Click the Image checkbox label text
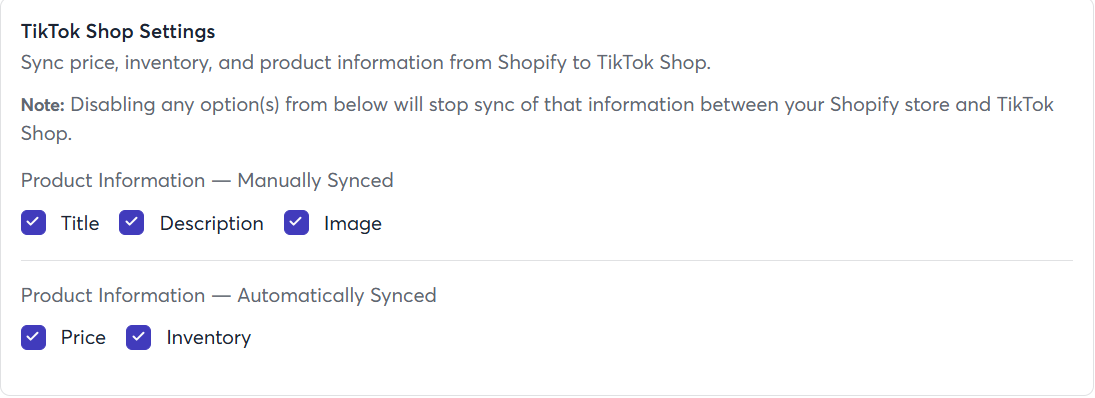1095x398 pixels. pyautogui.click(x=353, y=223)
